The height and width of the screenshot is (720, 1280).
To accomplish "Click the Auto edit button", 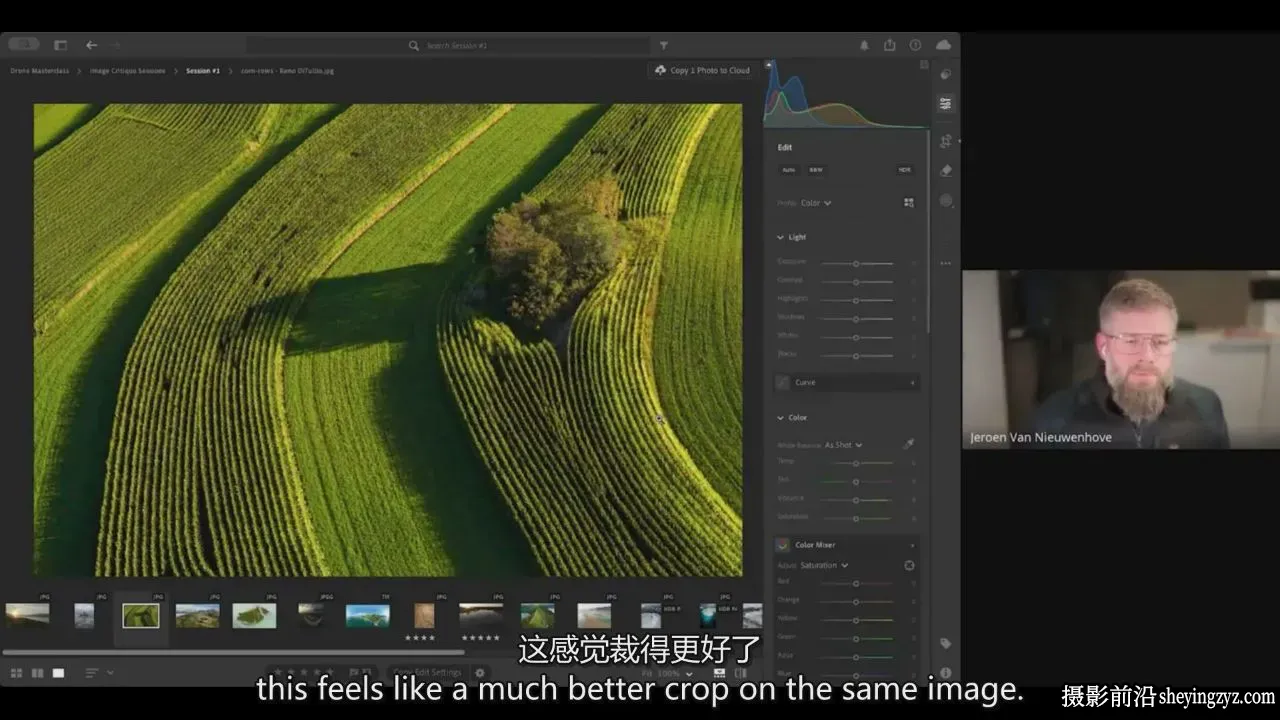I will point(788,170).
